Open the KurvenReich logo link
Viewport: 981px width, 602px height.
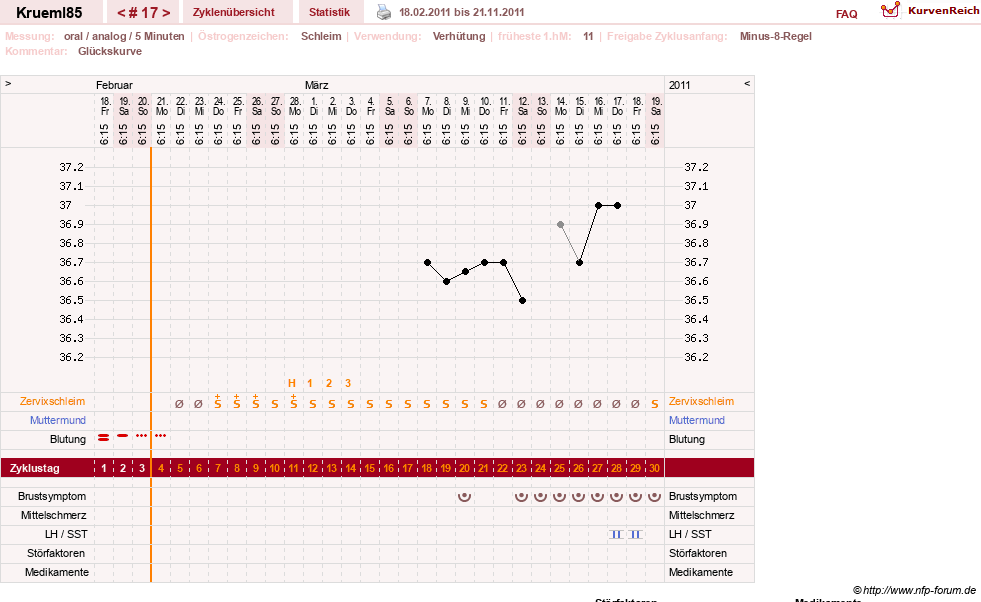click(930, 11)
